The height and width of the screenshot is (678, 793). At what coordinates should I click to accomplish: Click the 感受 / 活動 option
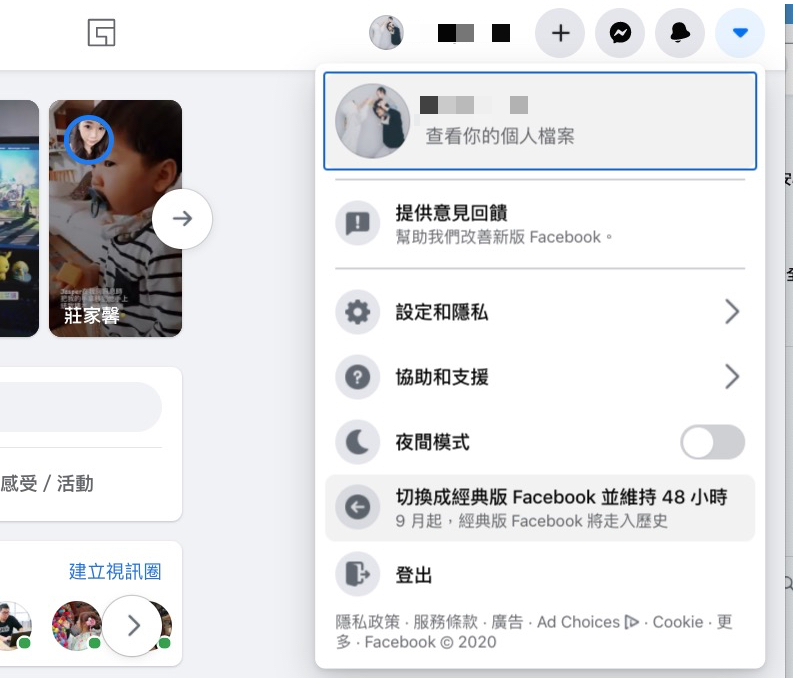click(47, 484)
